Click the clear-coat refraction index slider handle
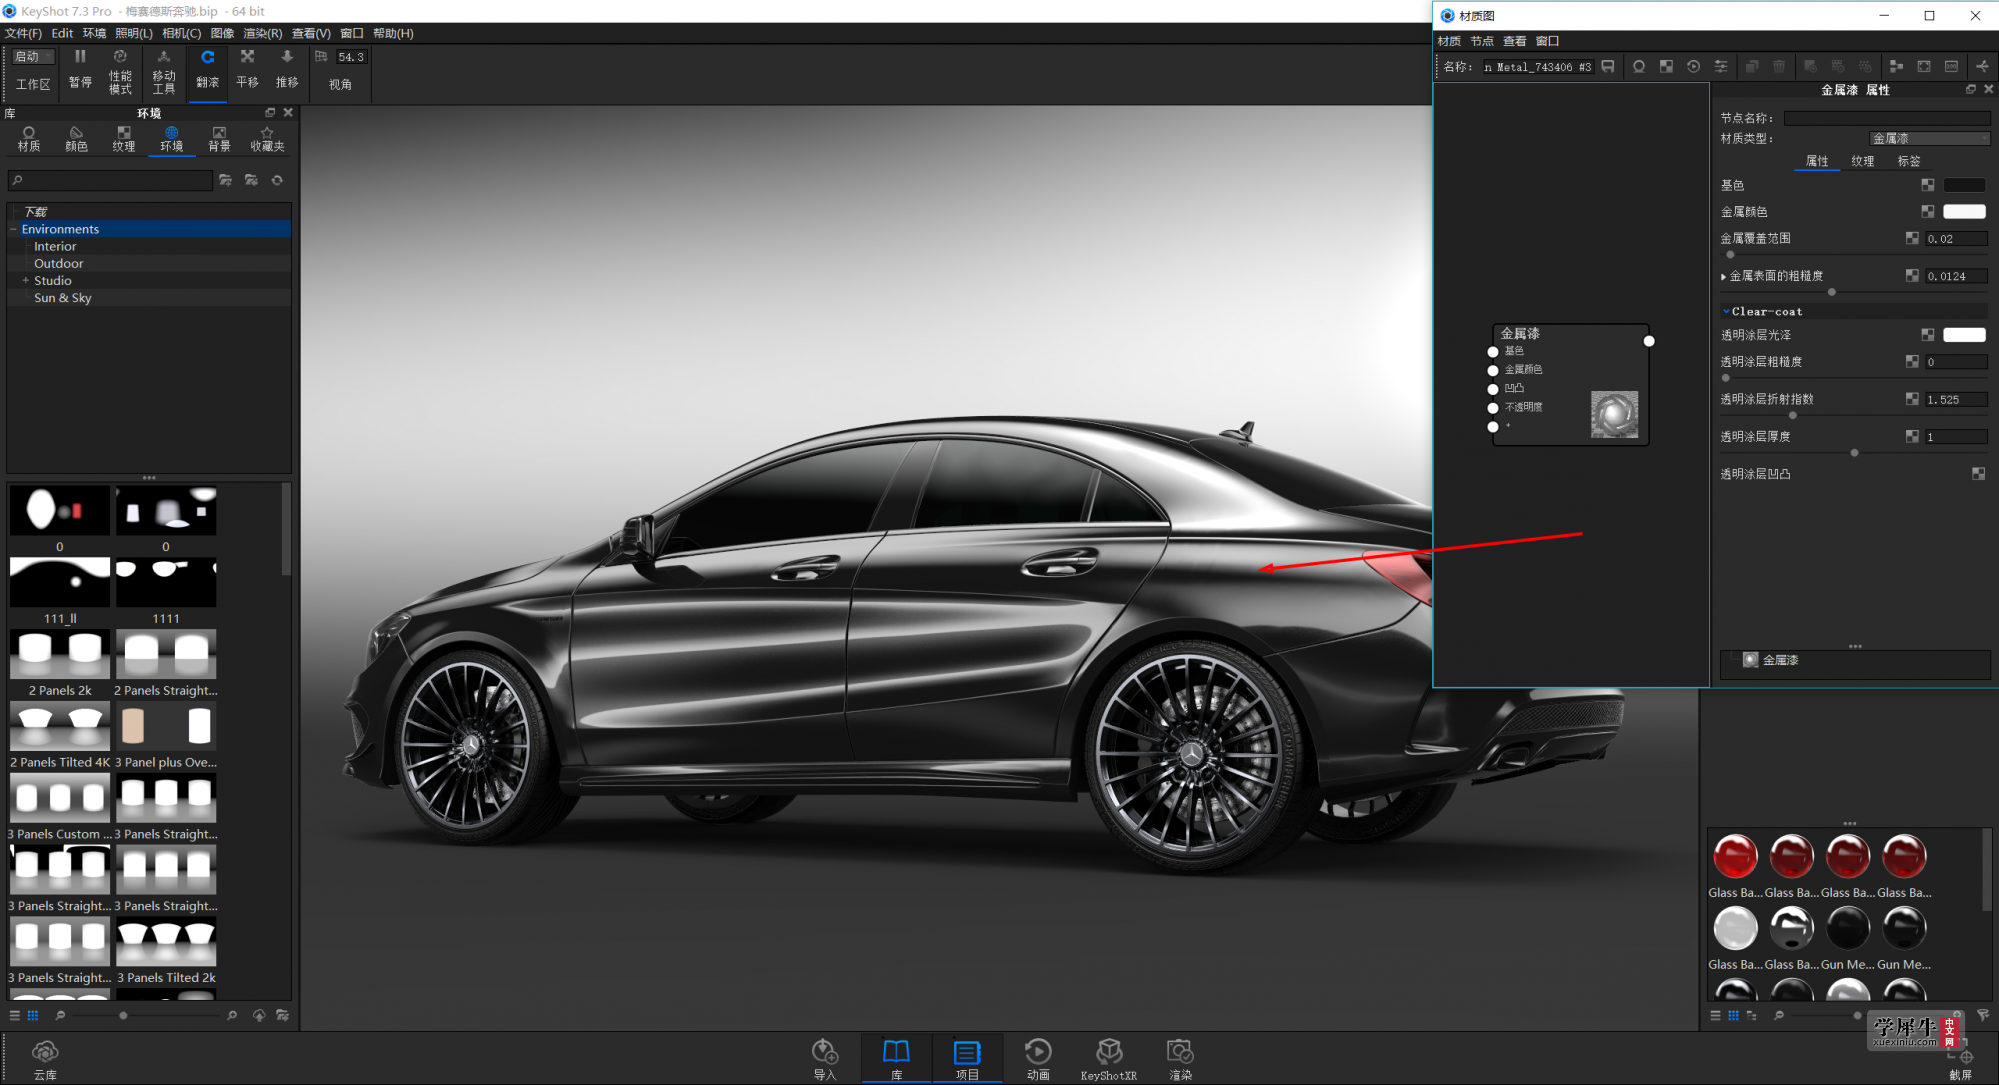 pos(1792,415)
